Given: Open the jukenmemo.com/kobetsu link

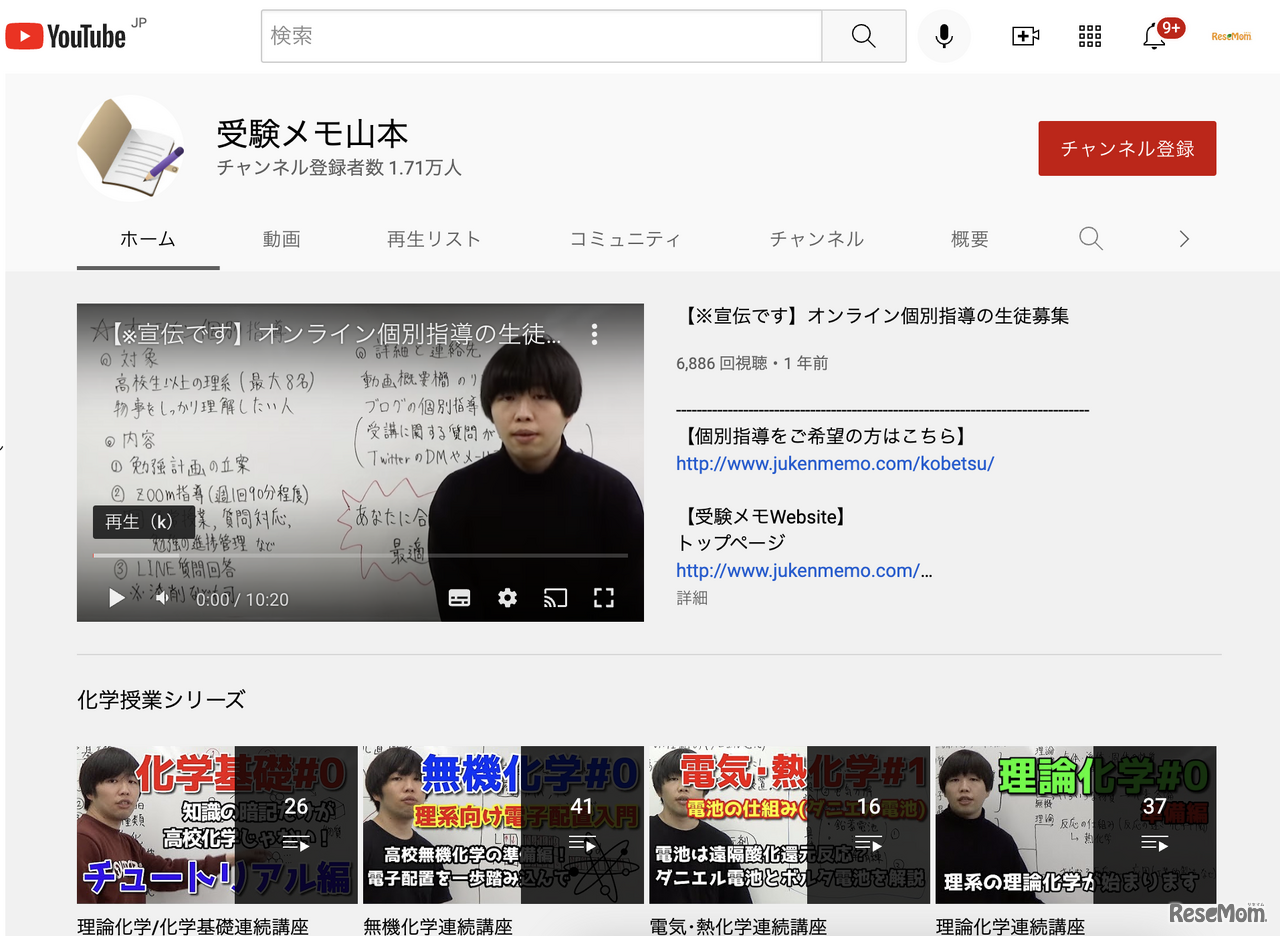Looking at the screenshot, I should tap(835, 463).
